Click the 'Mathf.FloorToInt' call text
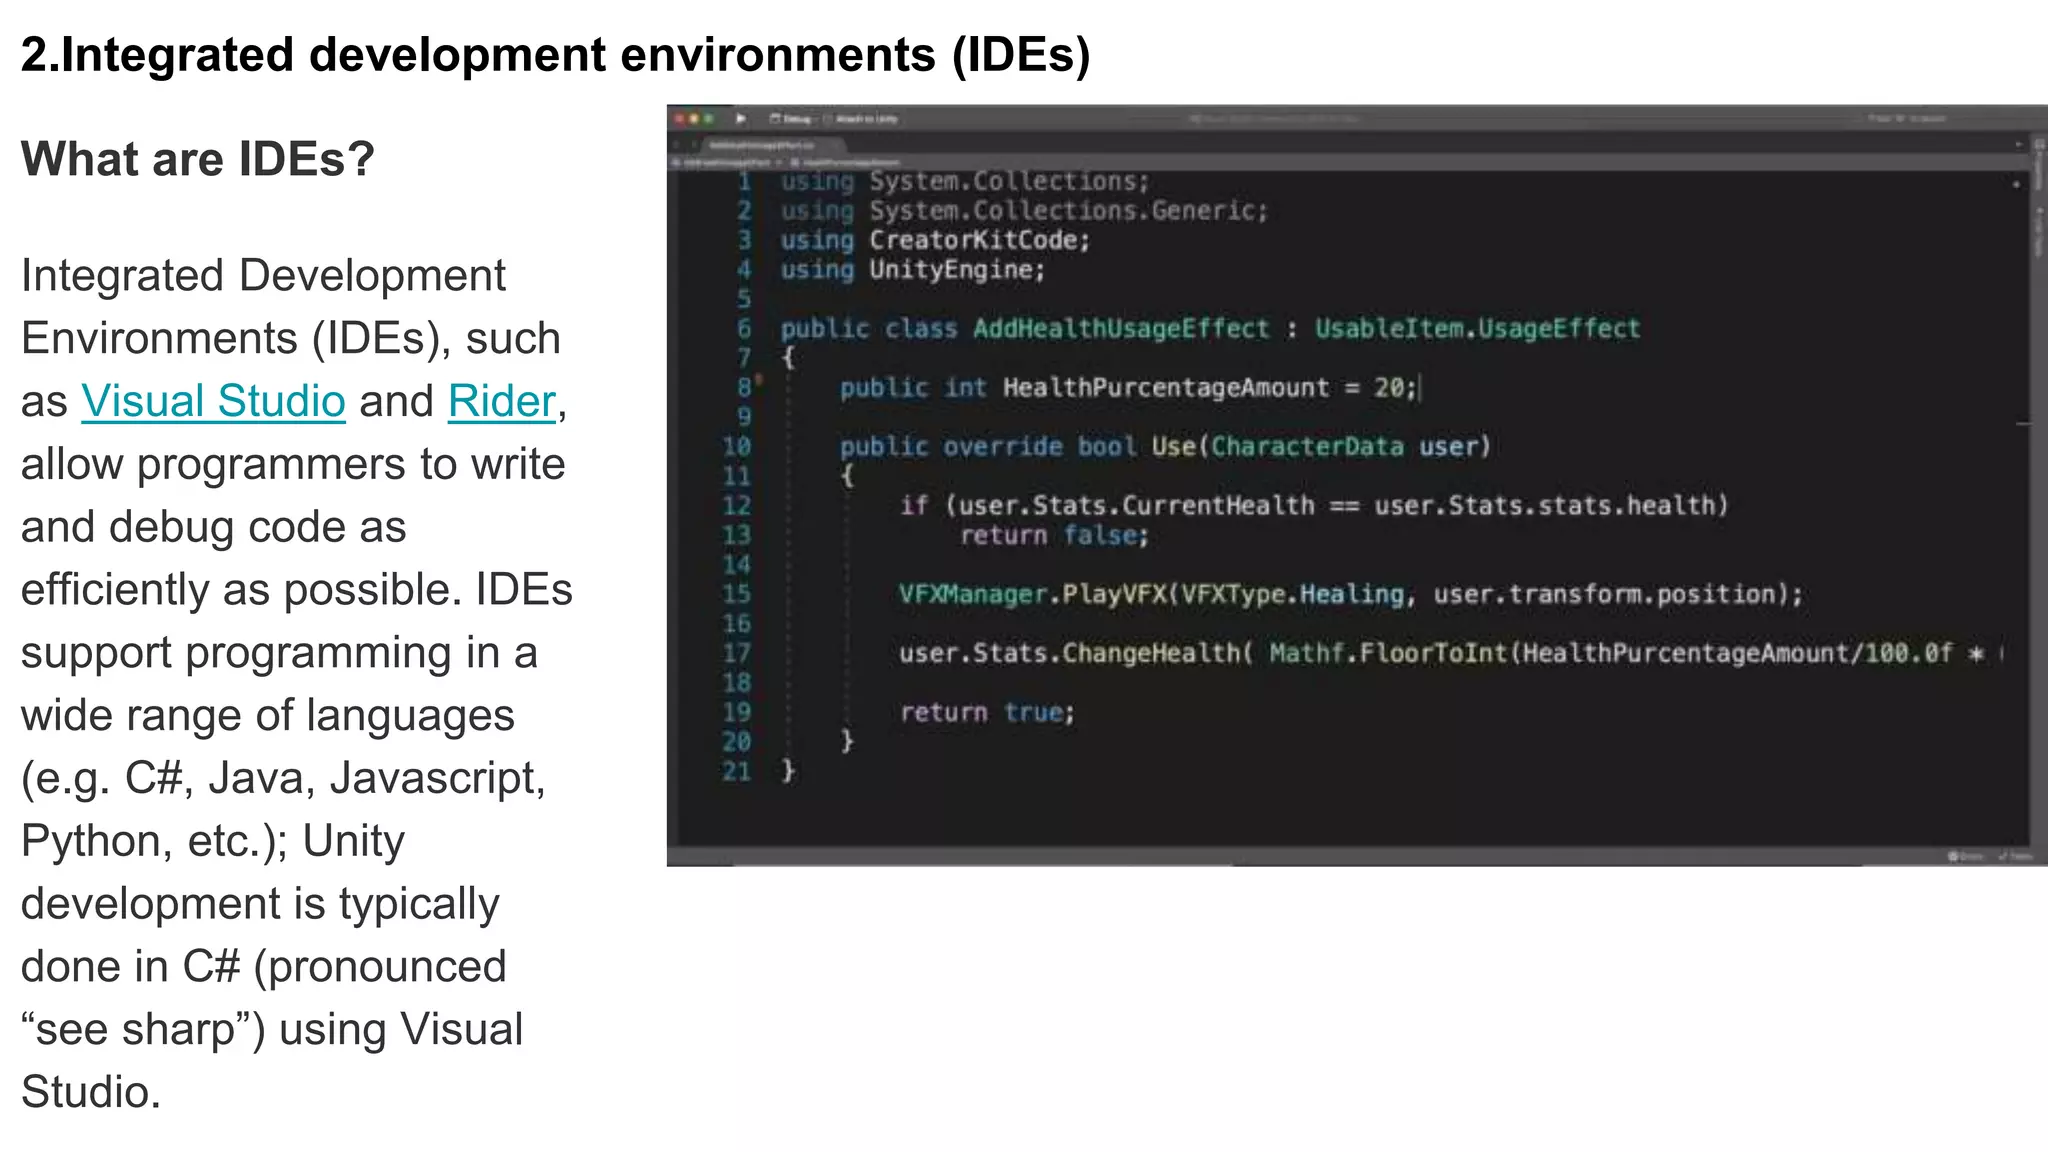This screenshot has width=2048, height=1152. point(1388,653)
